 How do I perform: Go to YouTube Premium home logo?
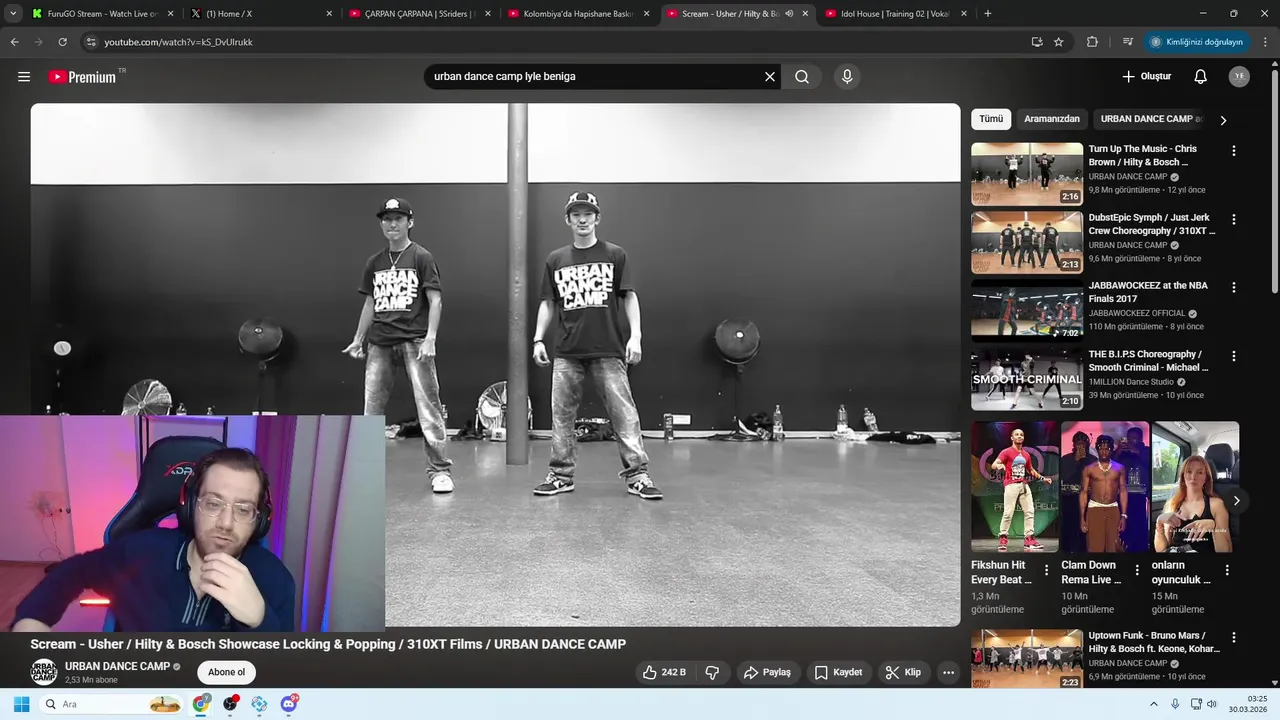point(82,77)
